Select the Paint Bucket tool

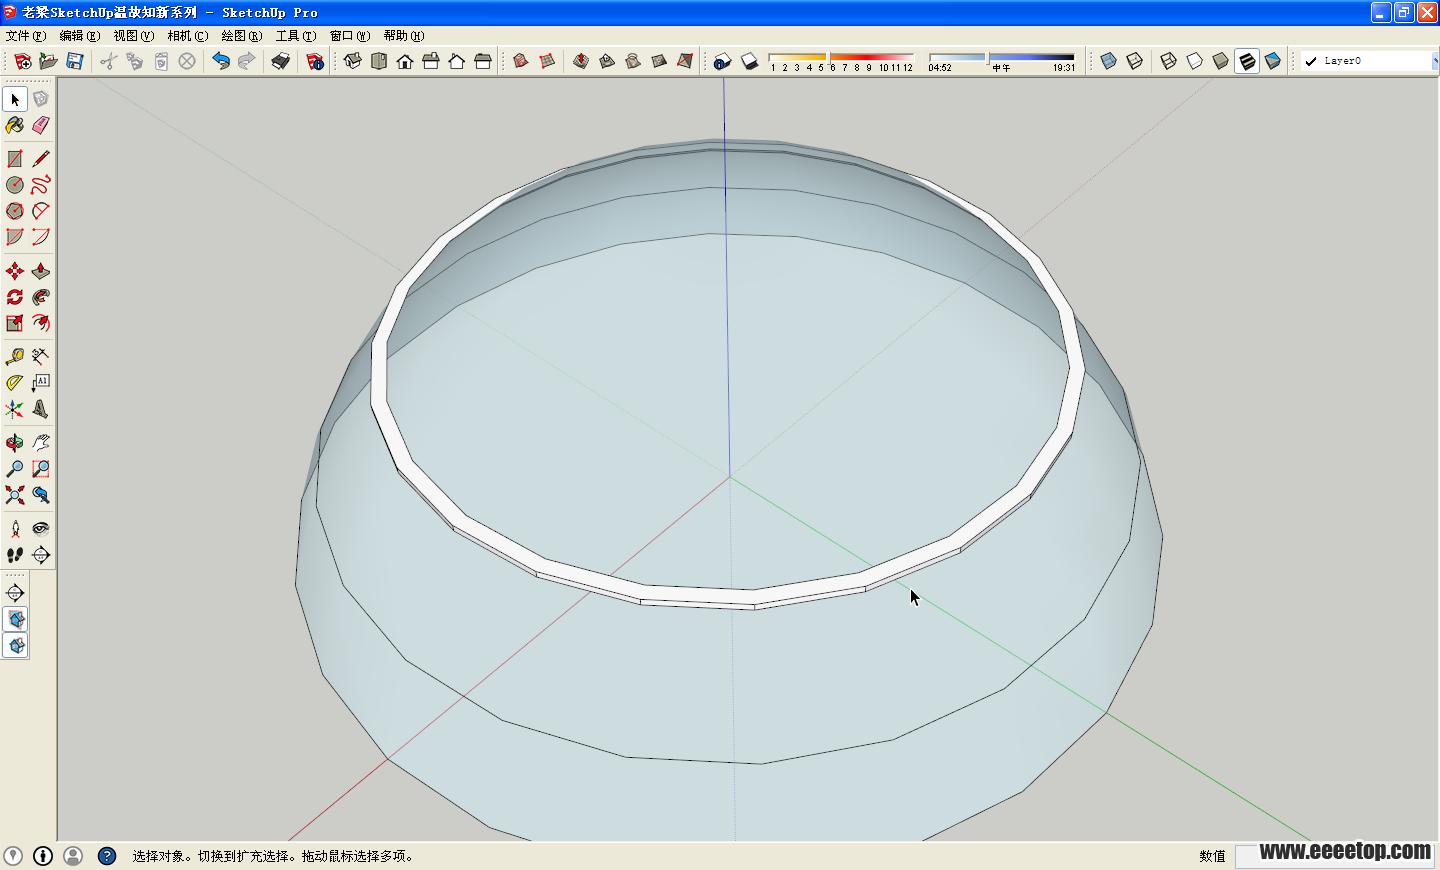point(15,125)
